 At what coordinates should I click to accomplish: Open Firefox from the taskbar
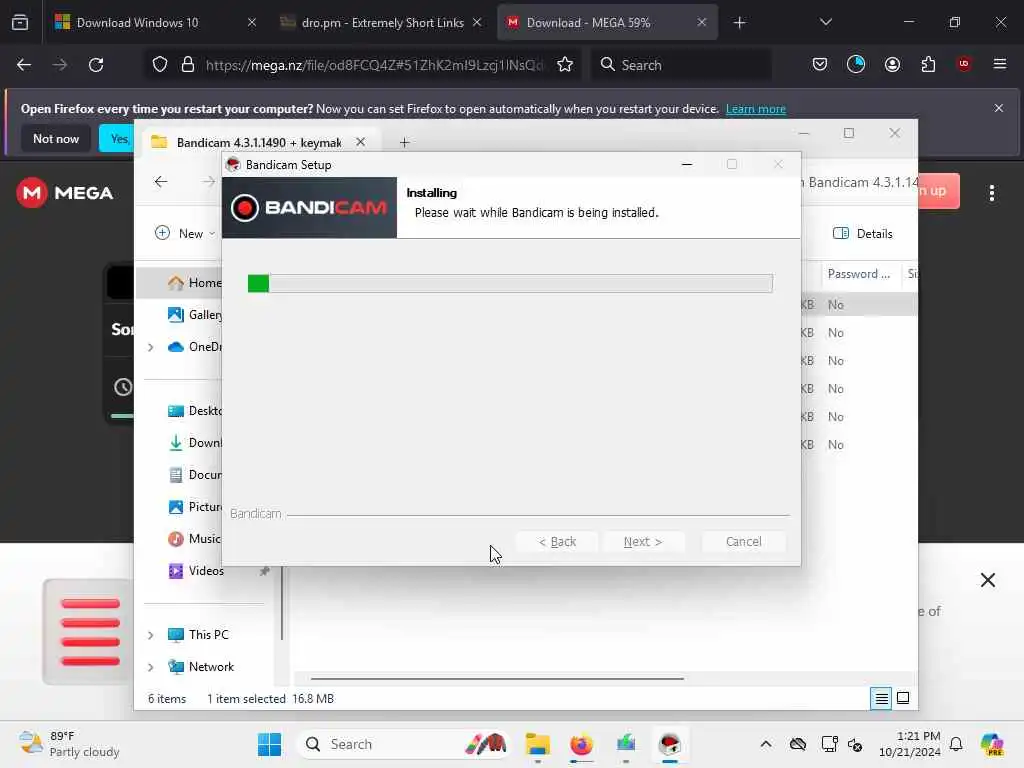(x=581, y=744)
